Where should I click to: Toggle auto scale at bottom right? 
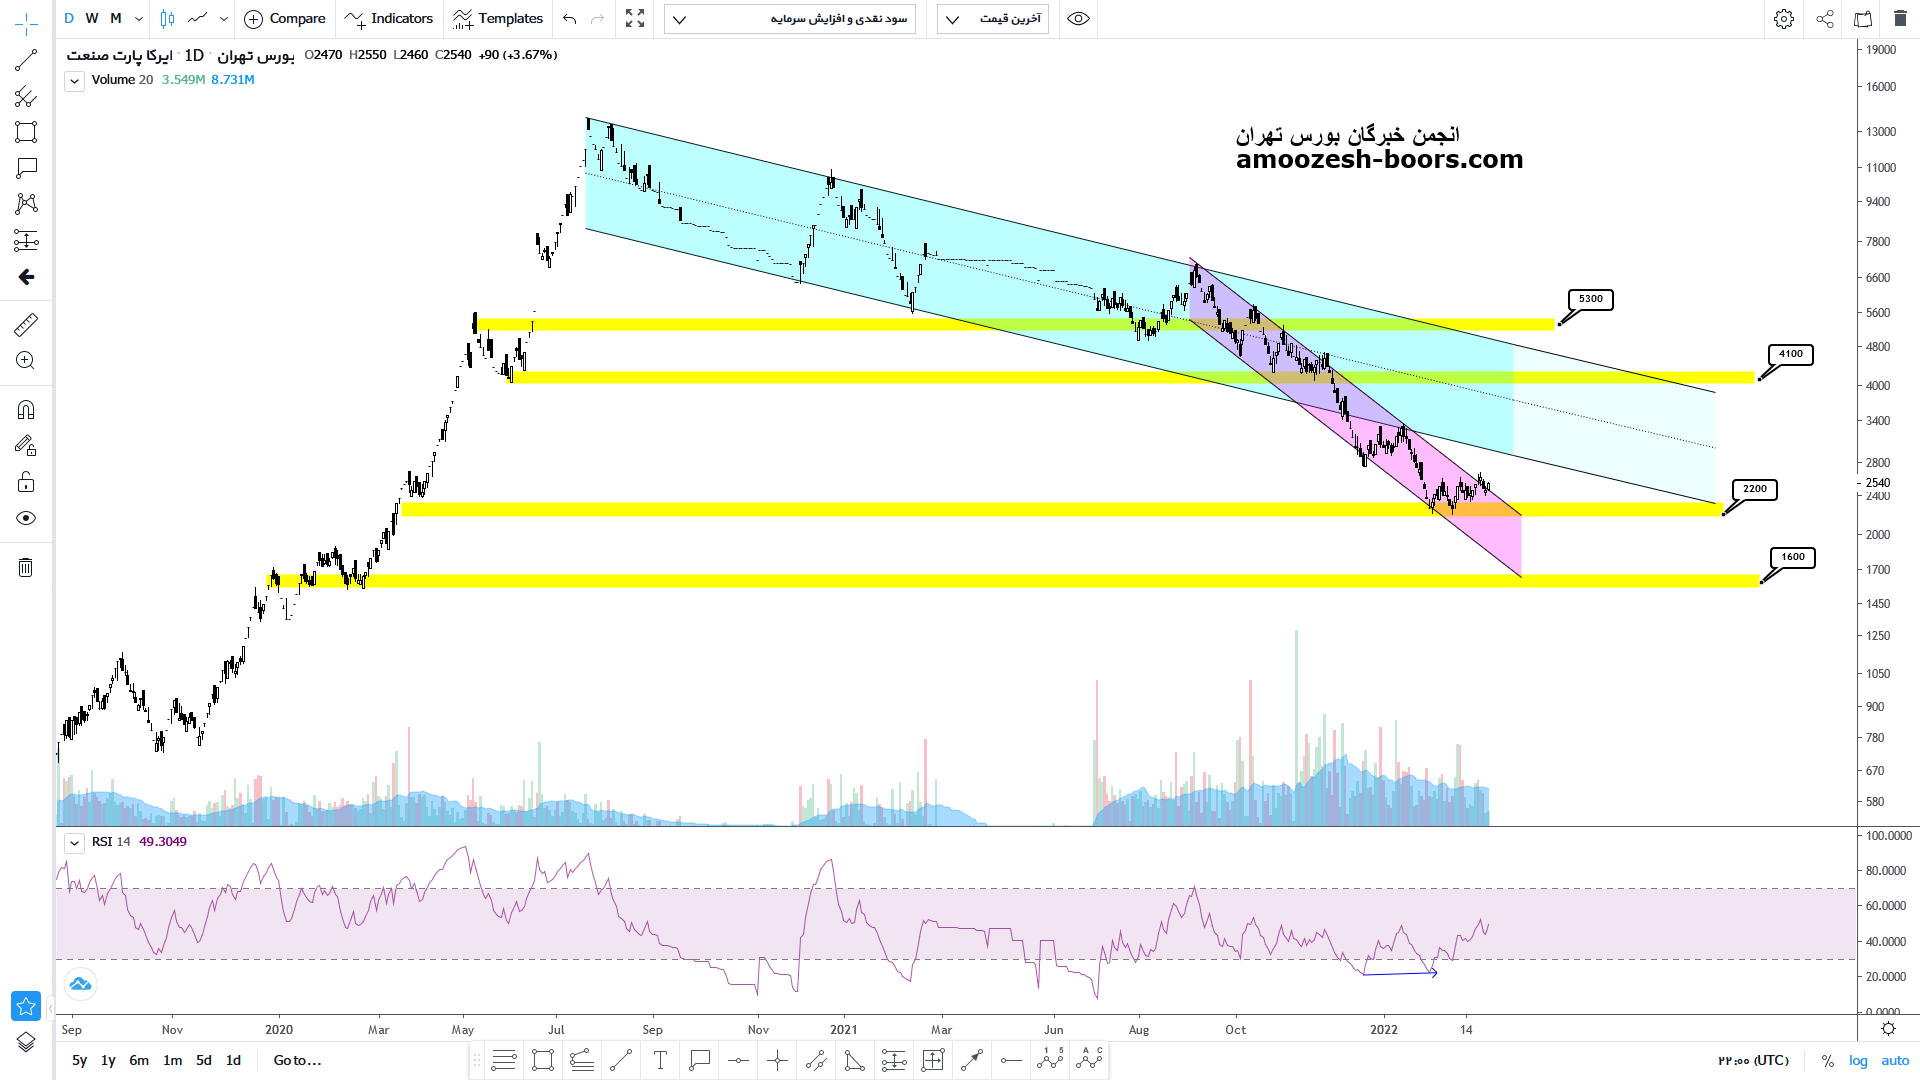[1895, 1061]
